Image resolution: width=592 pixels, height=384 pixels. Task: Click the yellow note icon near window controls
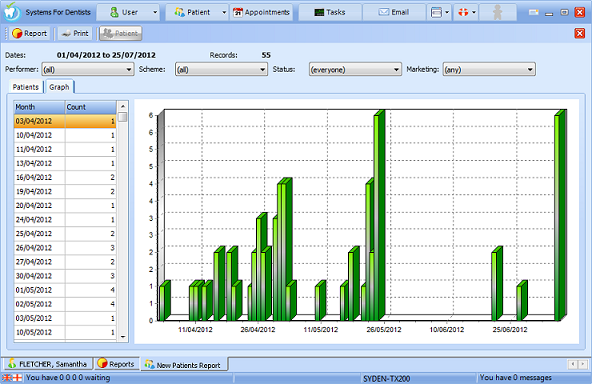(x=533, y=12)
